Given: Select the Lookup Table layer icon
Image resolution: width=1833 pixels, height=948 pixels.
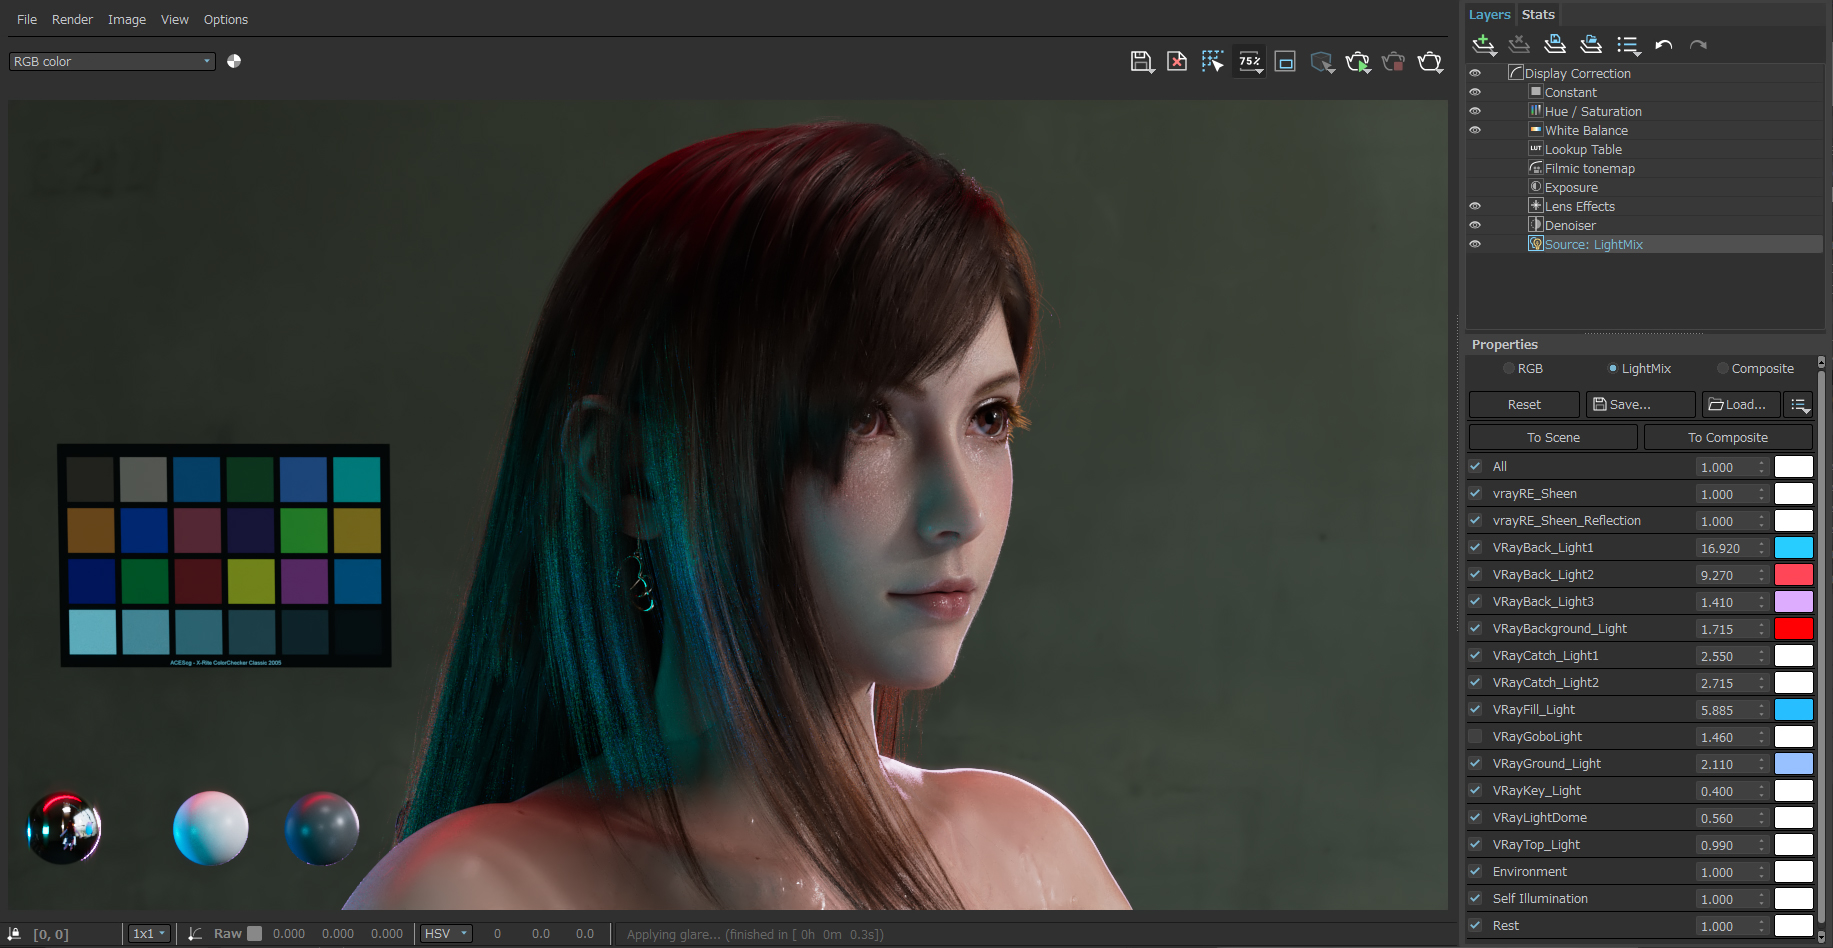Looking at the screenshot, I should [x=1536, y=149].
